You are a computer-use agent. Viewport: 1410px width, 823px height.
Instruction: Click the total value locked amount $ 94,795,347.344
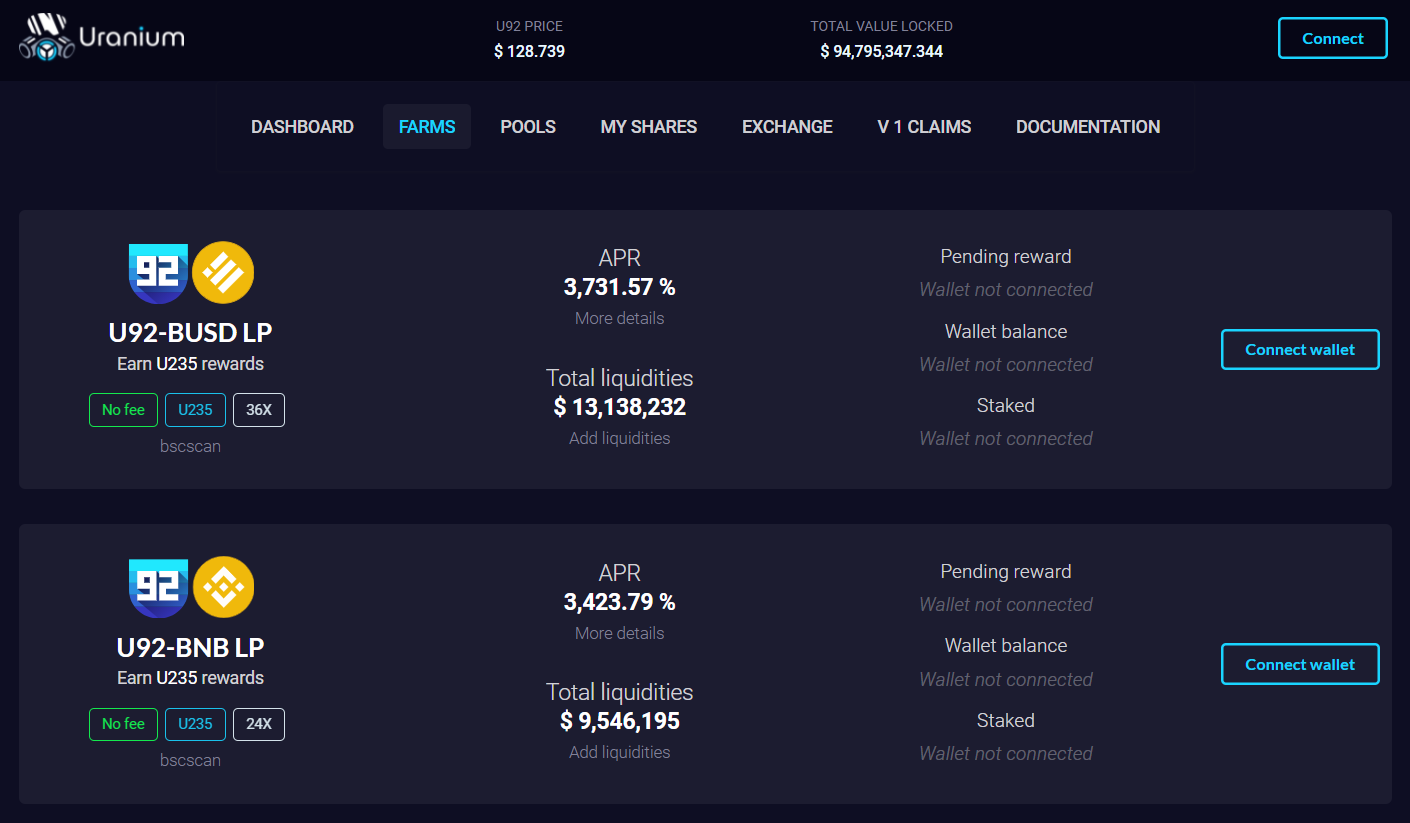coord(881,51)
